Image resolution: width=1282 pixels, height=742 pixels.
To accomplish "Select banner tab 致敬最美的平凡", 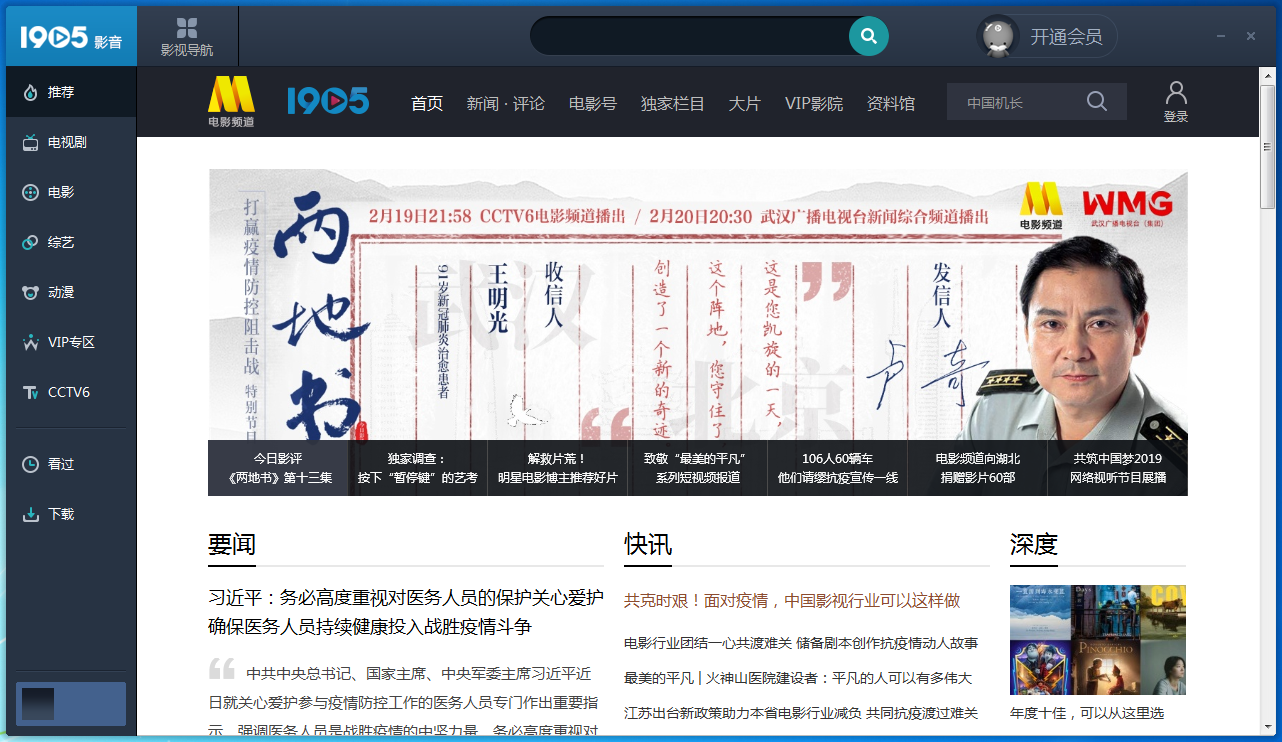I will [698, 468].
